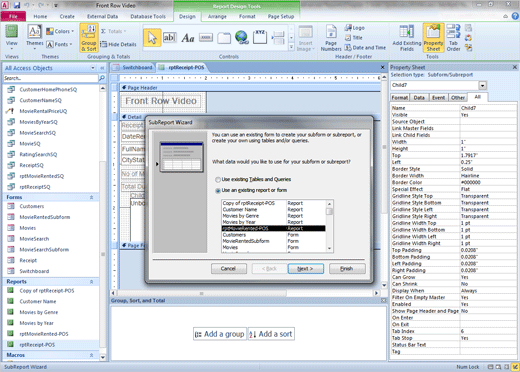Open the Totals dropdown

pyautogui.click(x=113, y=31)
